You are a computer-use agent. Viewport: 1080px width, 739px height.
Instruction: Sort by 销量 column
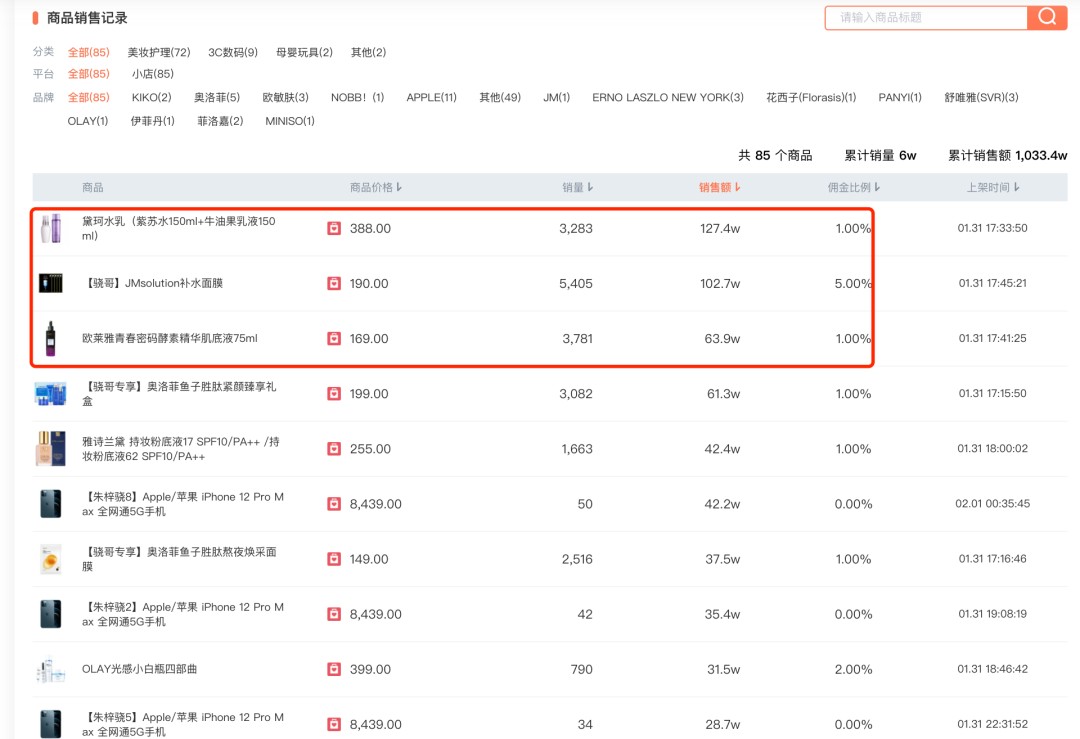pyautogui.click(x=578, y=187)
